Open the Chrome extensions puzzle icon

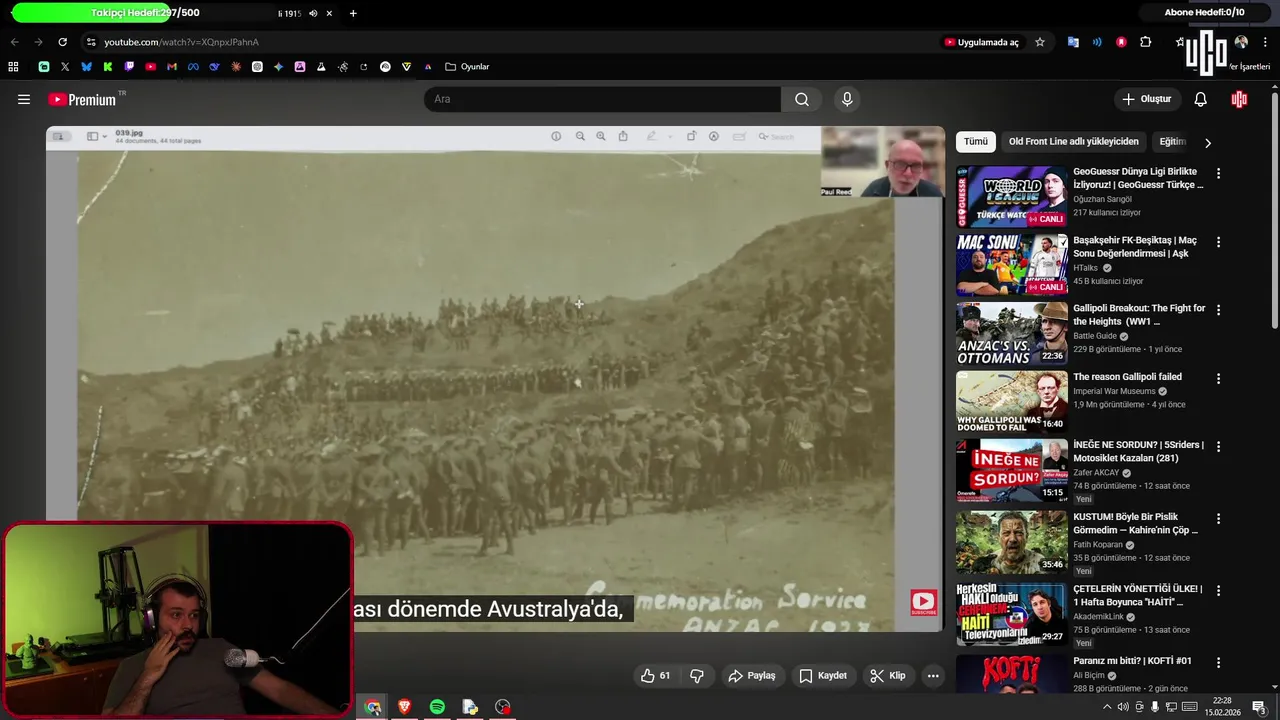pyautogui.click(x=1146, y=42)
